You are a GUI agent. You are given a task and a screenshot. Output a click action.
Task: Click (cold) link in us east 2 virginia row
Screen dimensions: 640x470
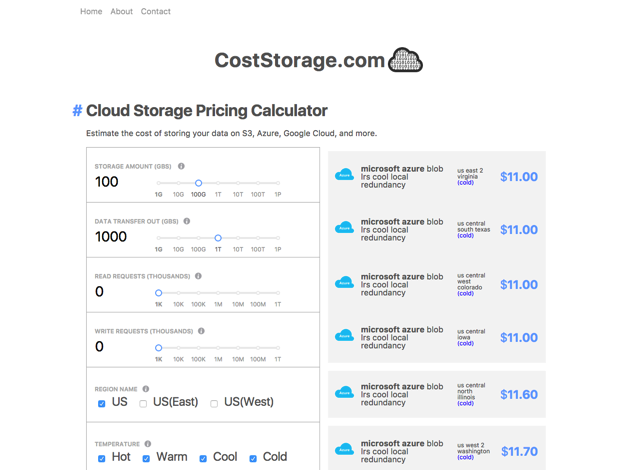coord(465,183)
